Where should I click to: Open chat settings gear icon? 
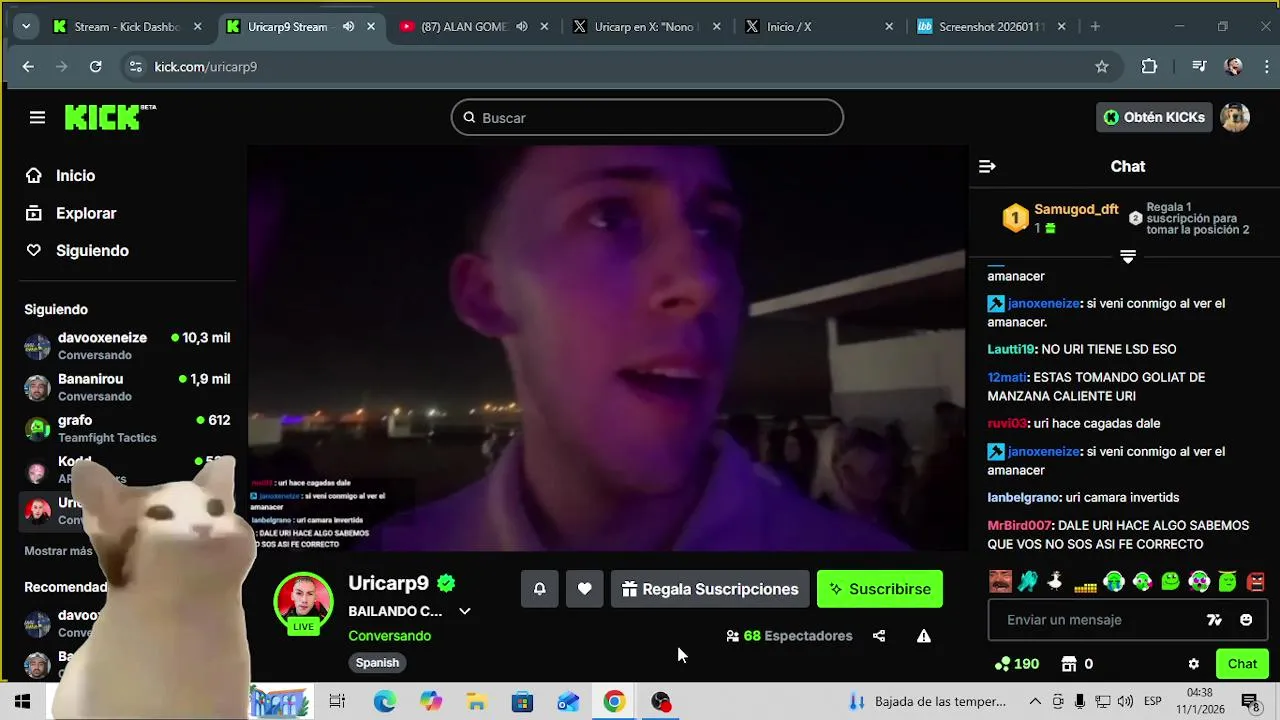(x=1193, y=664)
